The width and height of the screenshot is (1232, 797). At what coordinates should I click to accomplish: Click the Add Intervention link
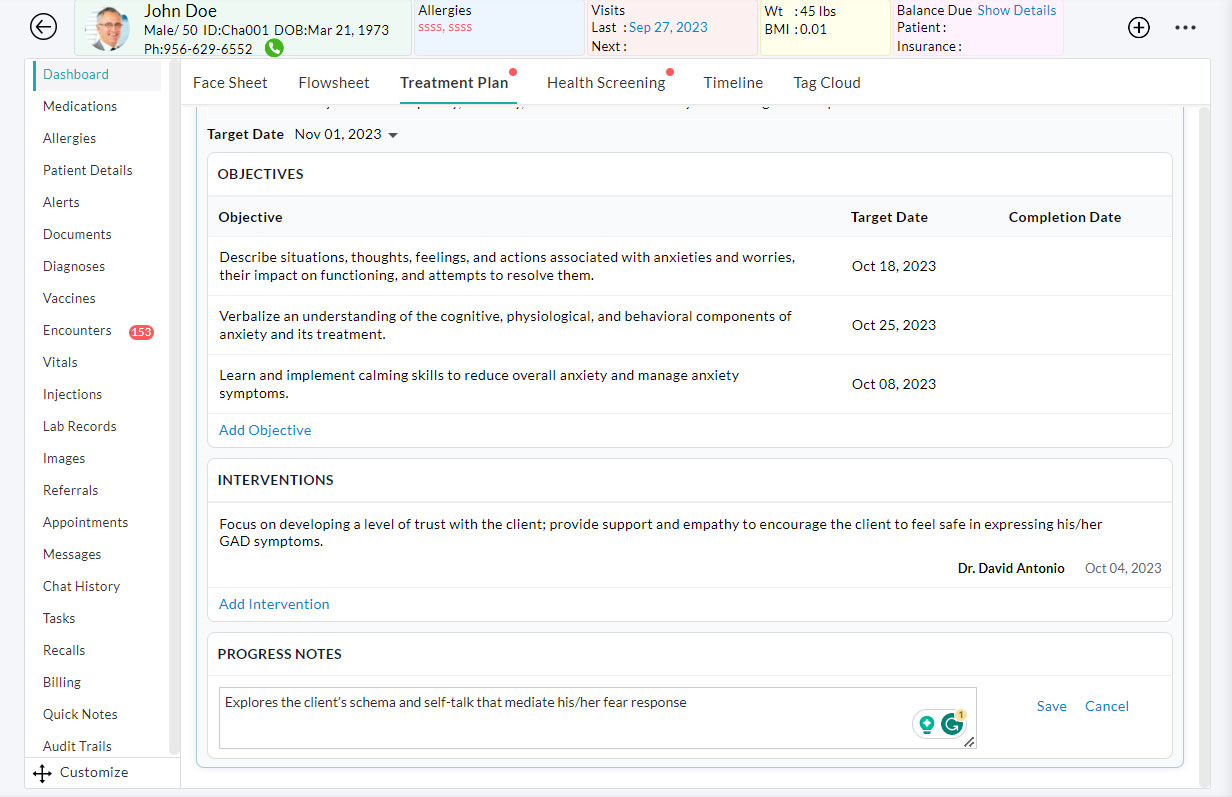[274, 604]
